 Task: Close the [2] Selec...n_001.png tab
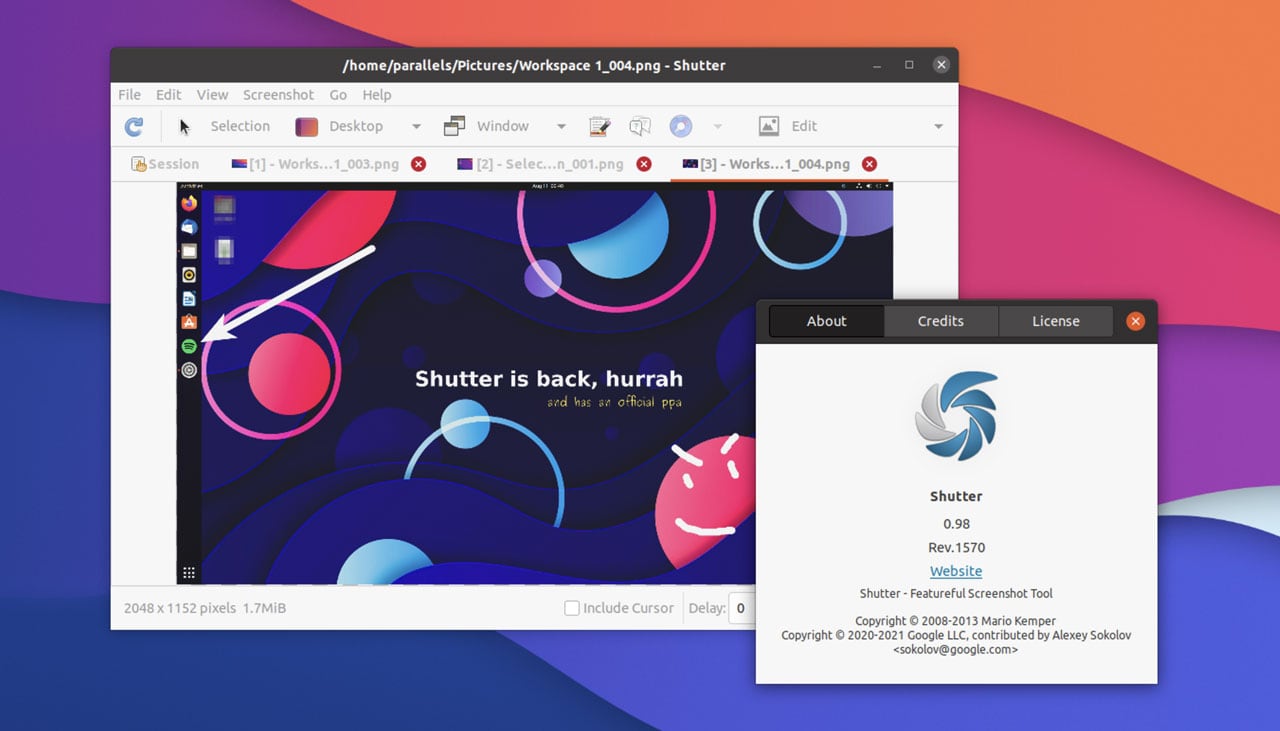[644, 164]
